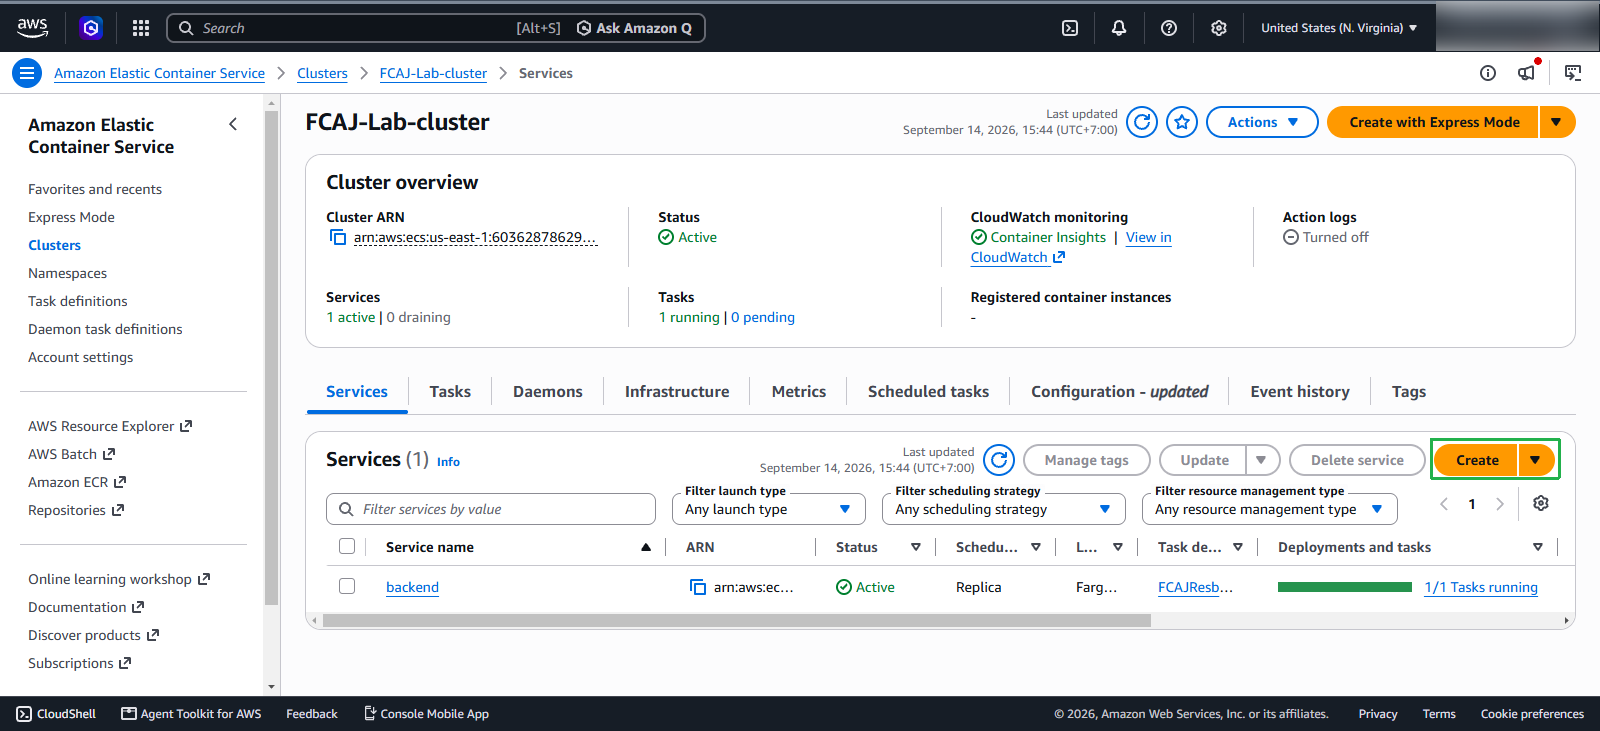The image size is (1600, 731).
Task: Open the region selector United States
Action: tap(1339, 28)
